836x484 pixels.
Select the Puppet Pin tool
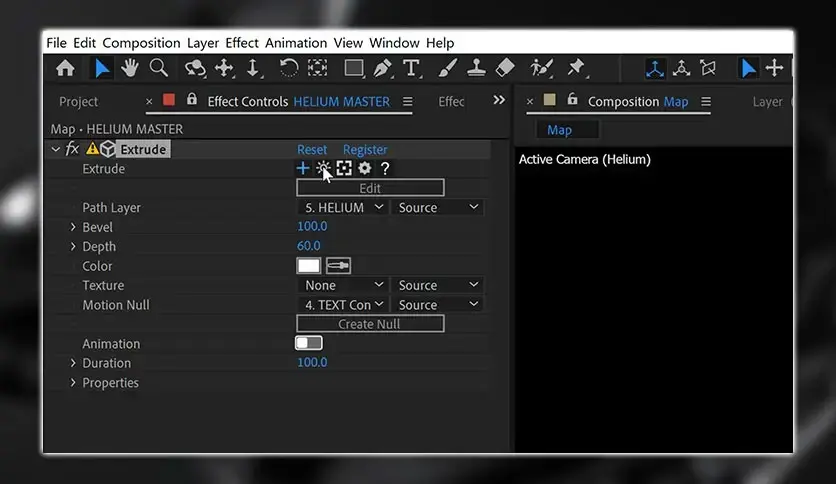[576, 68]
